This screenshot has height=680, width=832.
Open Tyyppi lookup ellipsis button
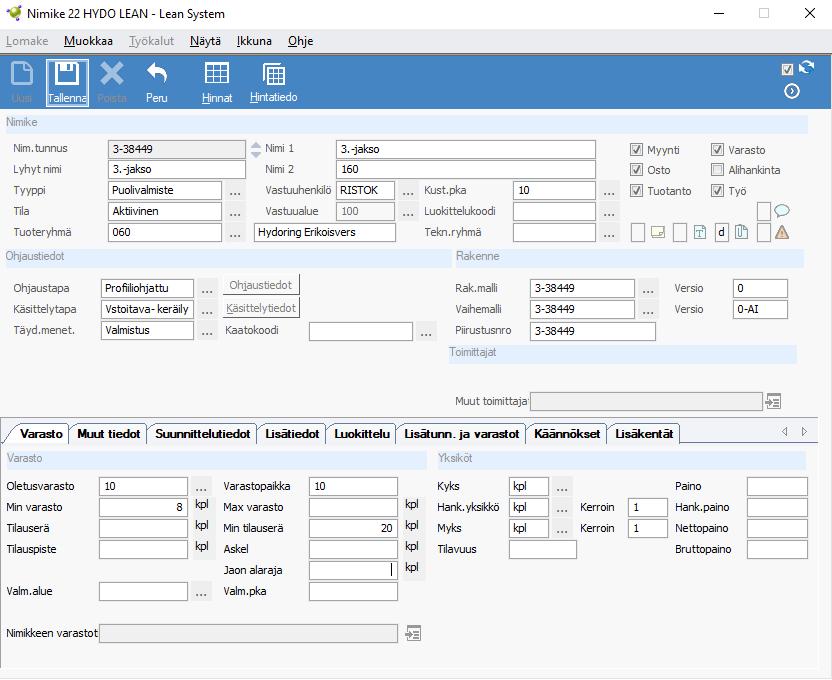coord(235,191)
